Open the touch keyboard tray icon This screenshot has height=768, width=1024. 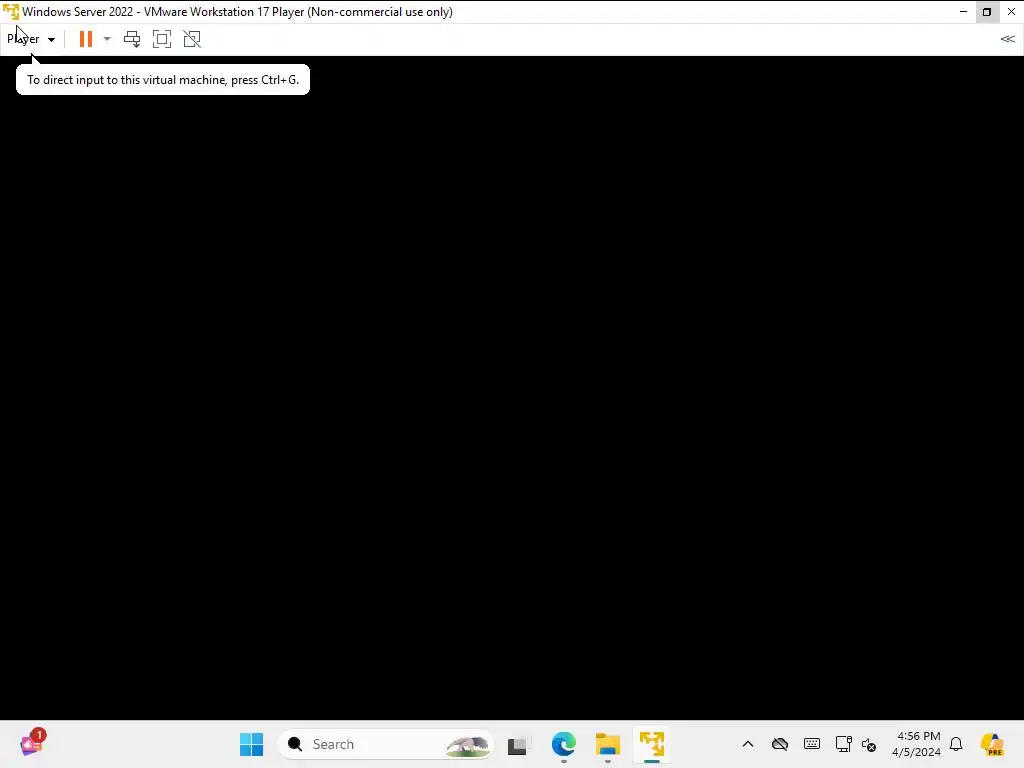tap(812, 744)
